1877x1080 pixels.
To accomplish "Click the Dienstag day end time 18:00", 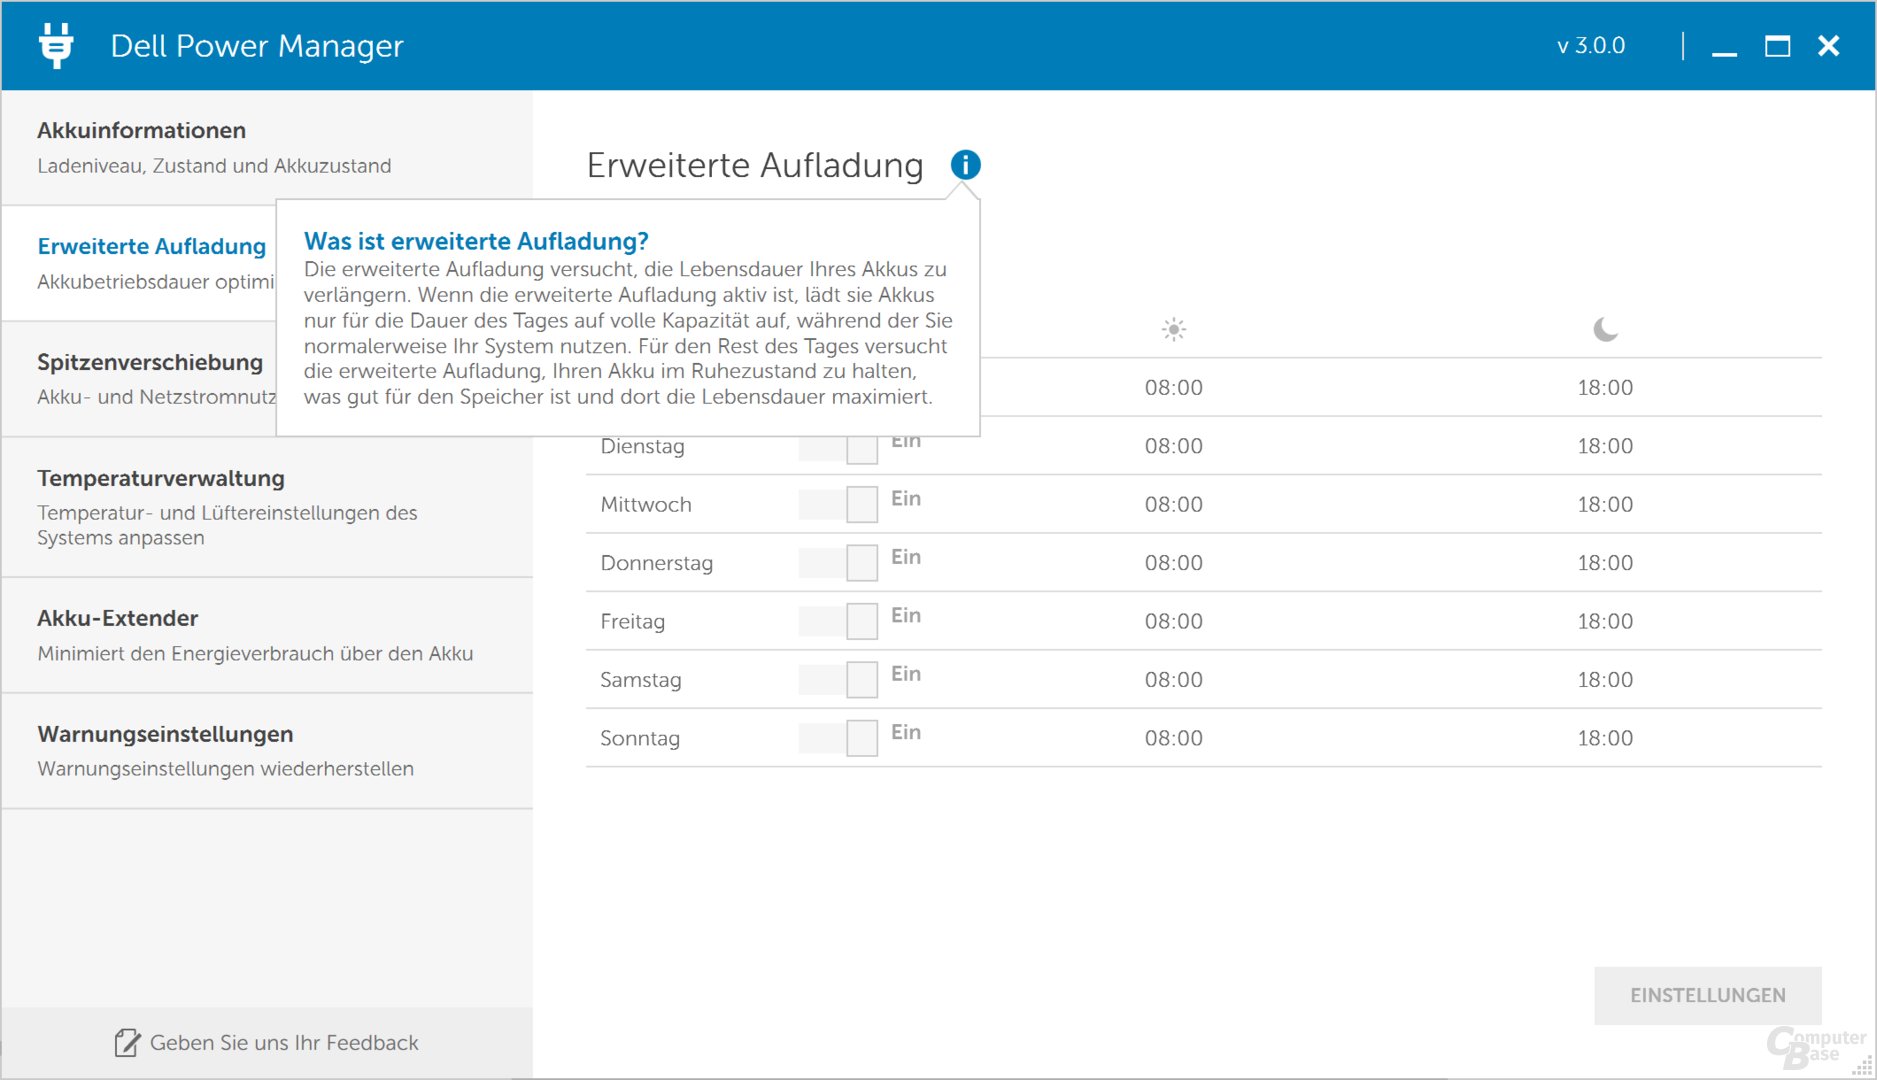I will click(x=1605, y=446).
